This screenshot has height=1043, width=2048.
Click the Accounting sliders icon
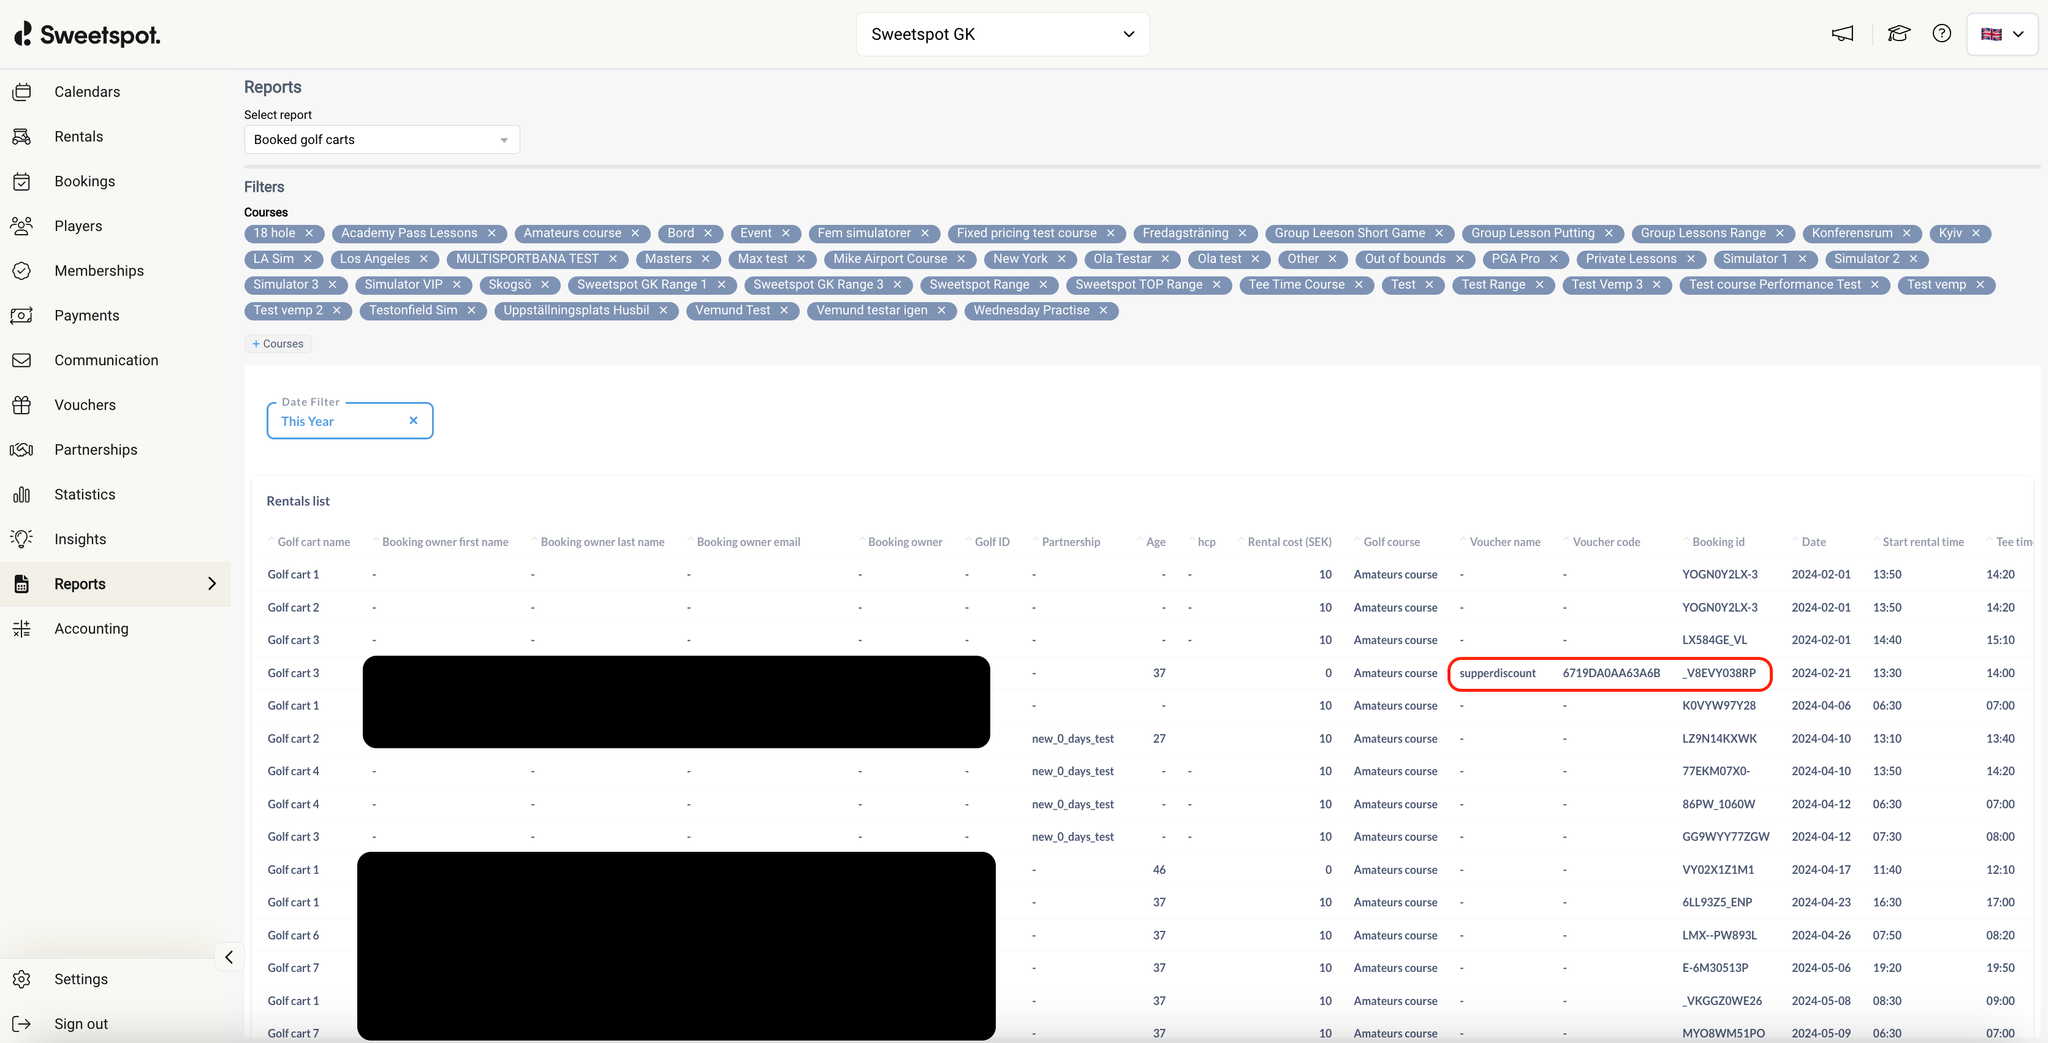pos(22,629)
